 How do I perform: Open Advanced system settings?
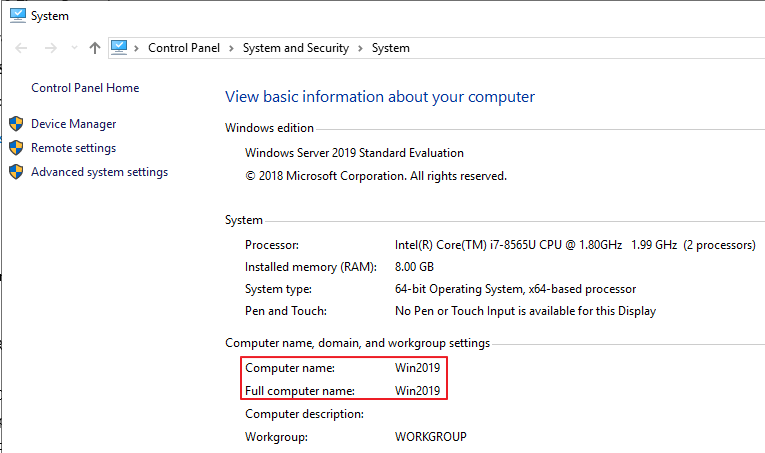(x=100, y=172)
